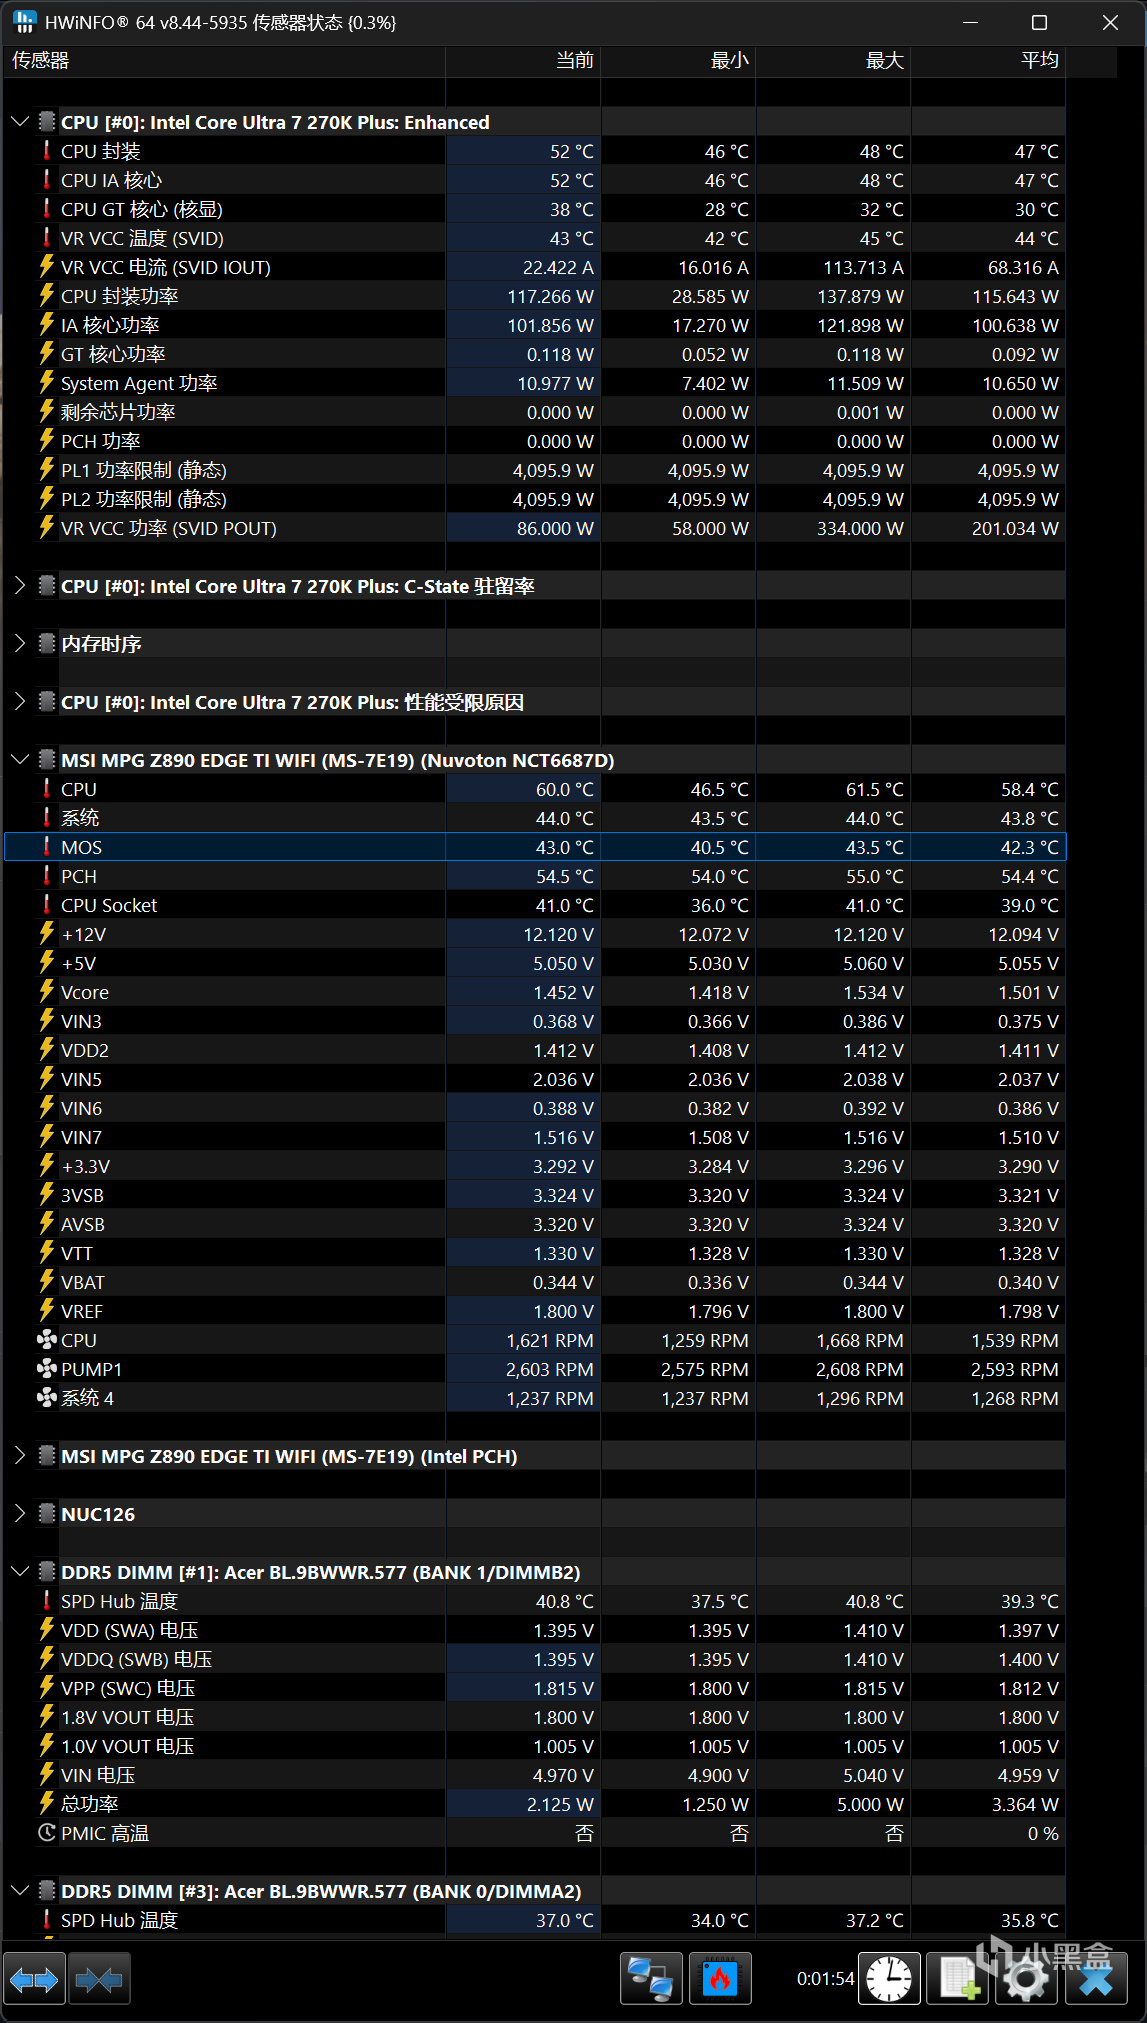
Task: Expand the NUC126 sensor group
Action: [x=19, y=1514]
